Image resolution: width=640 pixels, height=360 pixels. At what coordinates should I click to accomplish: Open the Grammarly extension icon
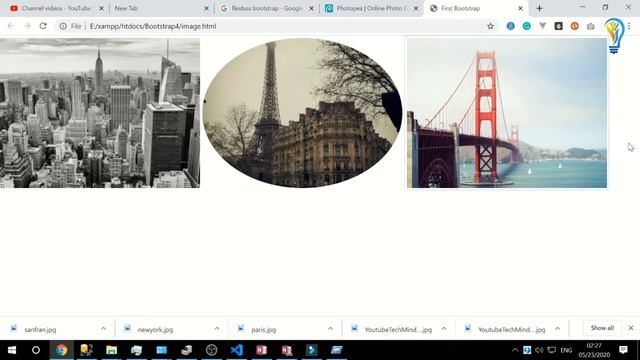click(x=527, y=26)
